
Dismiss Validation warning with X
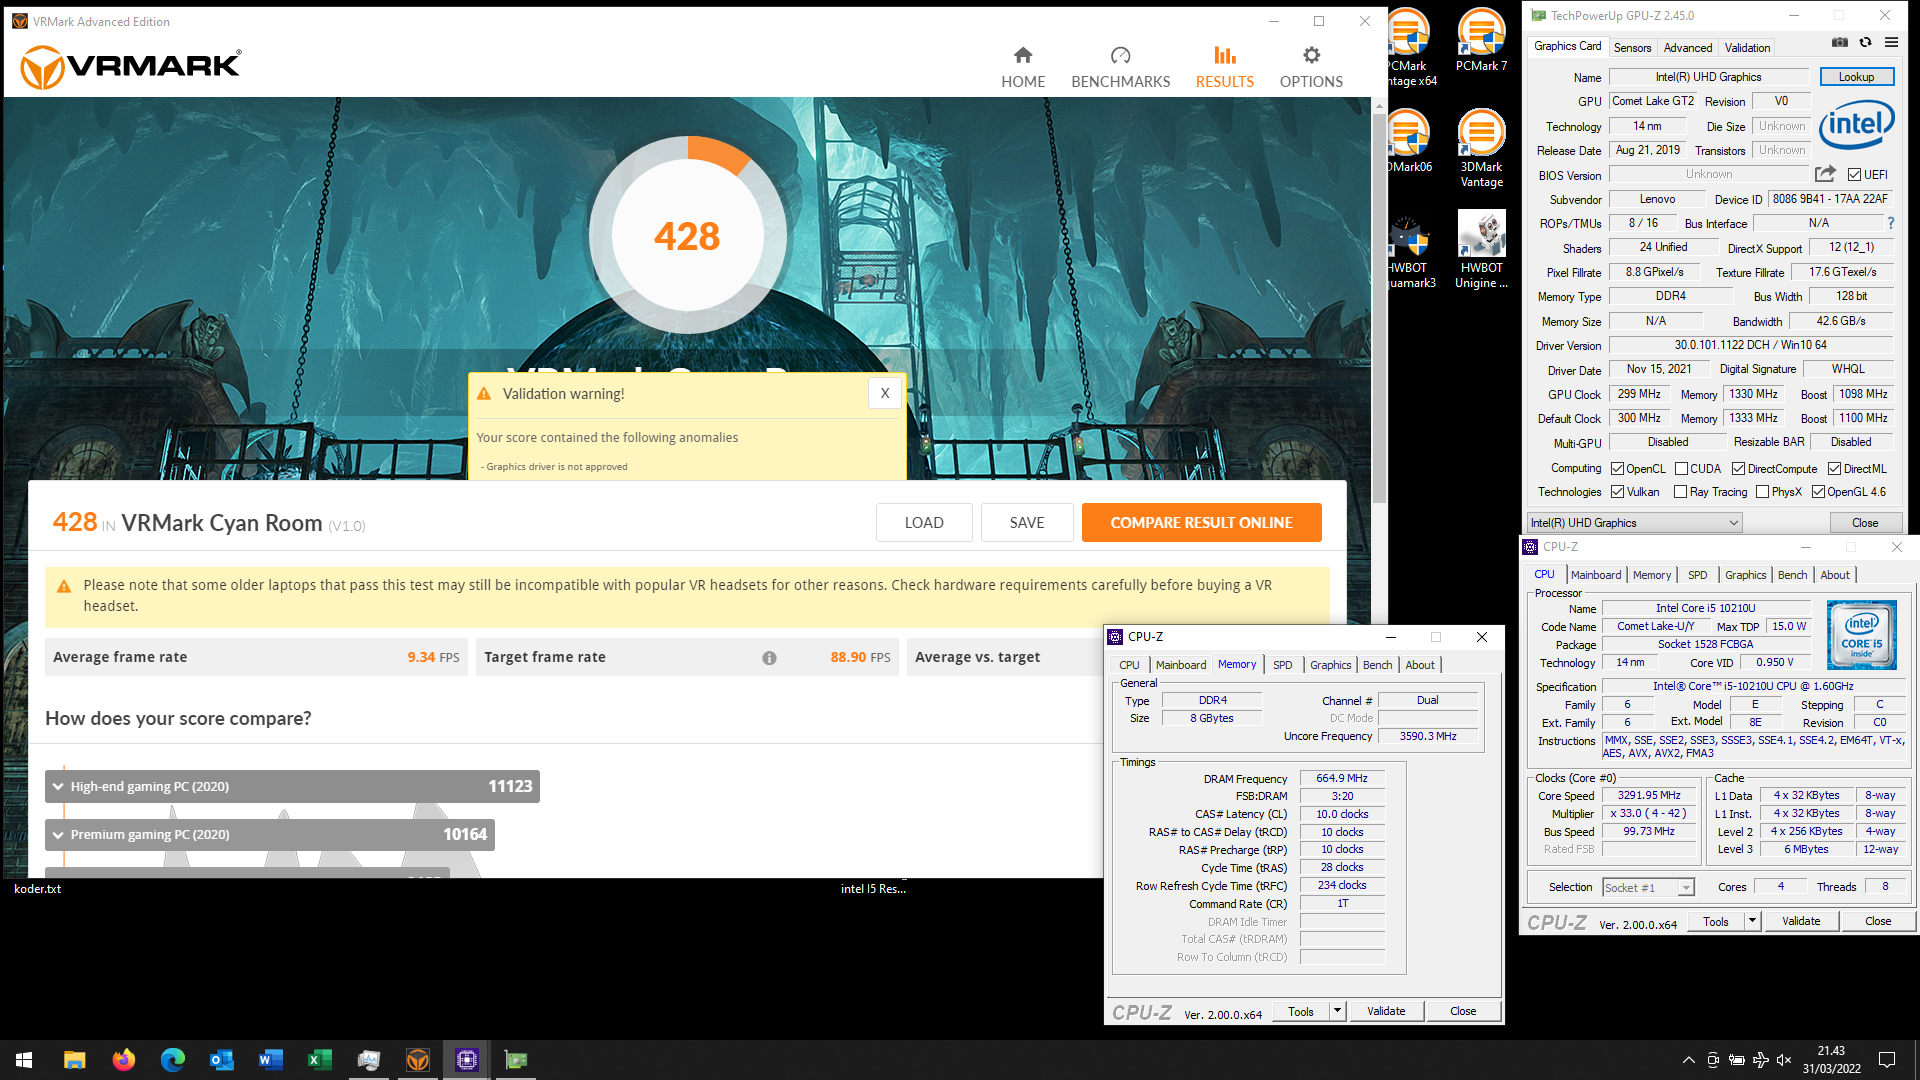[885, 393]
